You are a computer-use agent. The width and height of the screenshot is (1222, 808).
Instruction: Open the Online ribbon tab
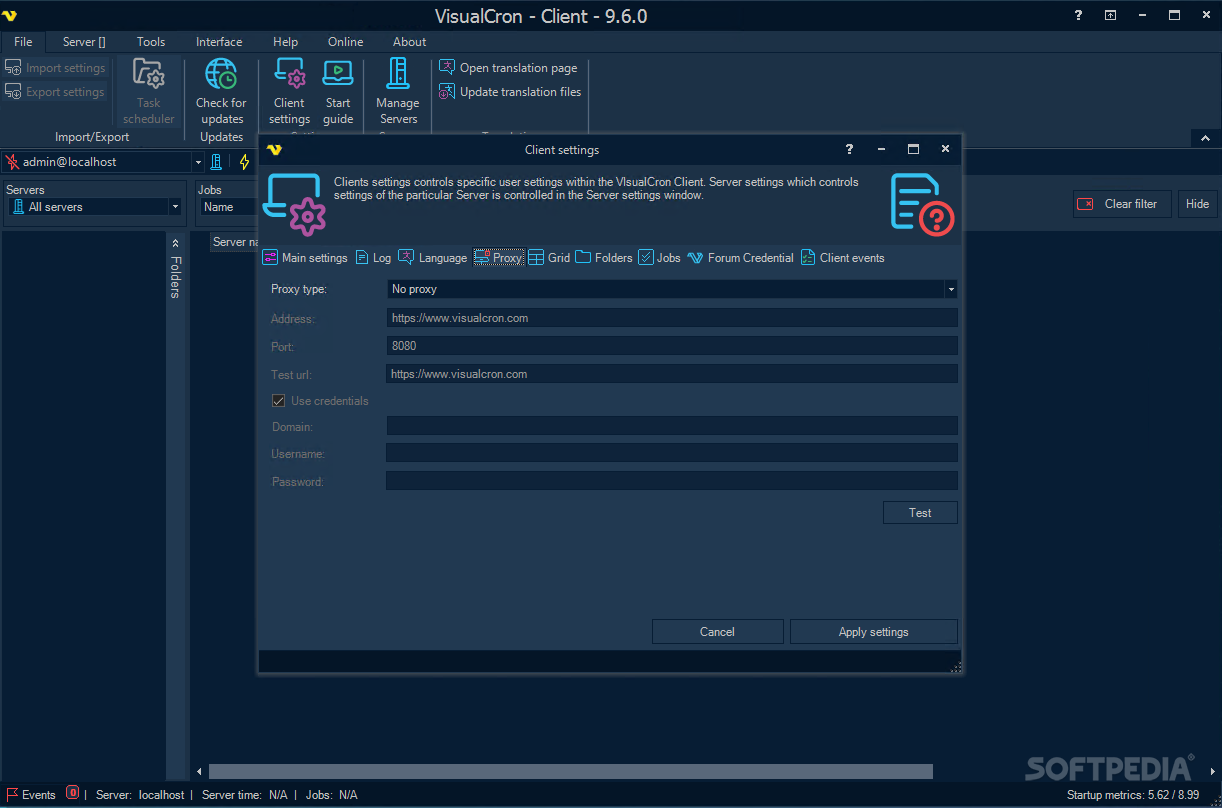click(346, 42)
